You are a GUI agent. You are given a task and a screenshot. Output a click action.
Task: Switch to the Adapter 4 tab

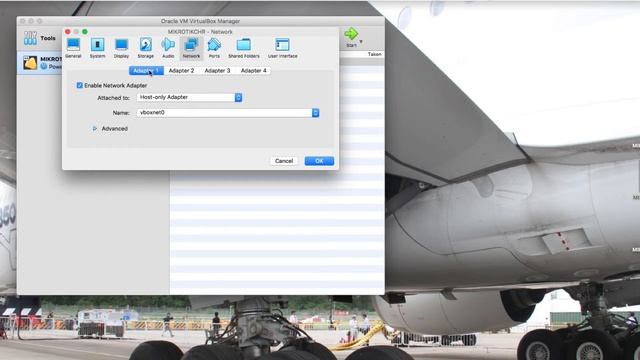coord(253,71)
